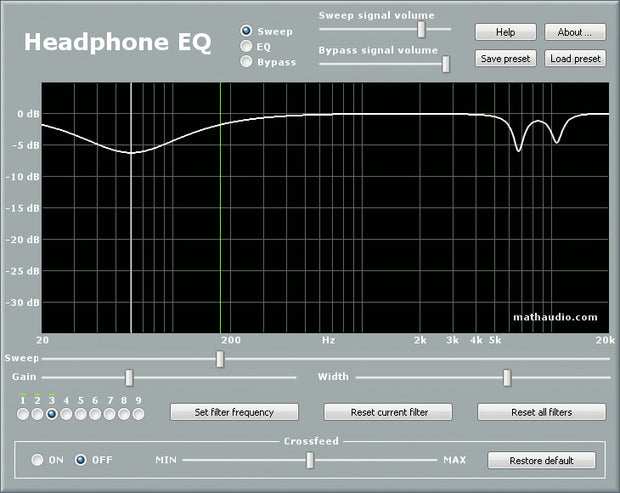Click the Crossfeed MIN-MAX slider handle
Screen dimensions: 620x493
310,460
